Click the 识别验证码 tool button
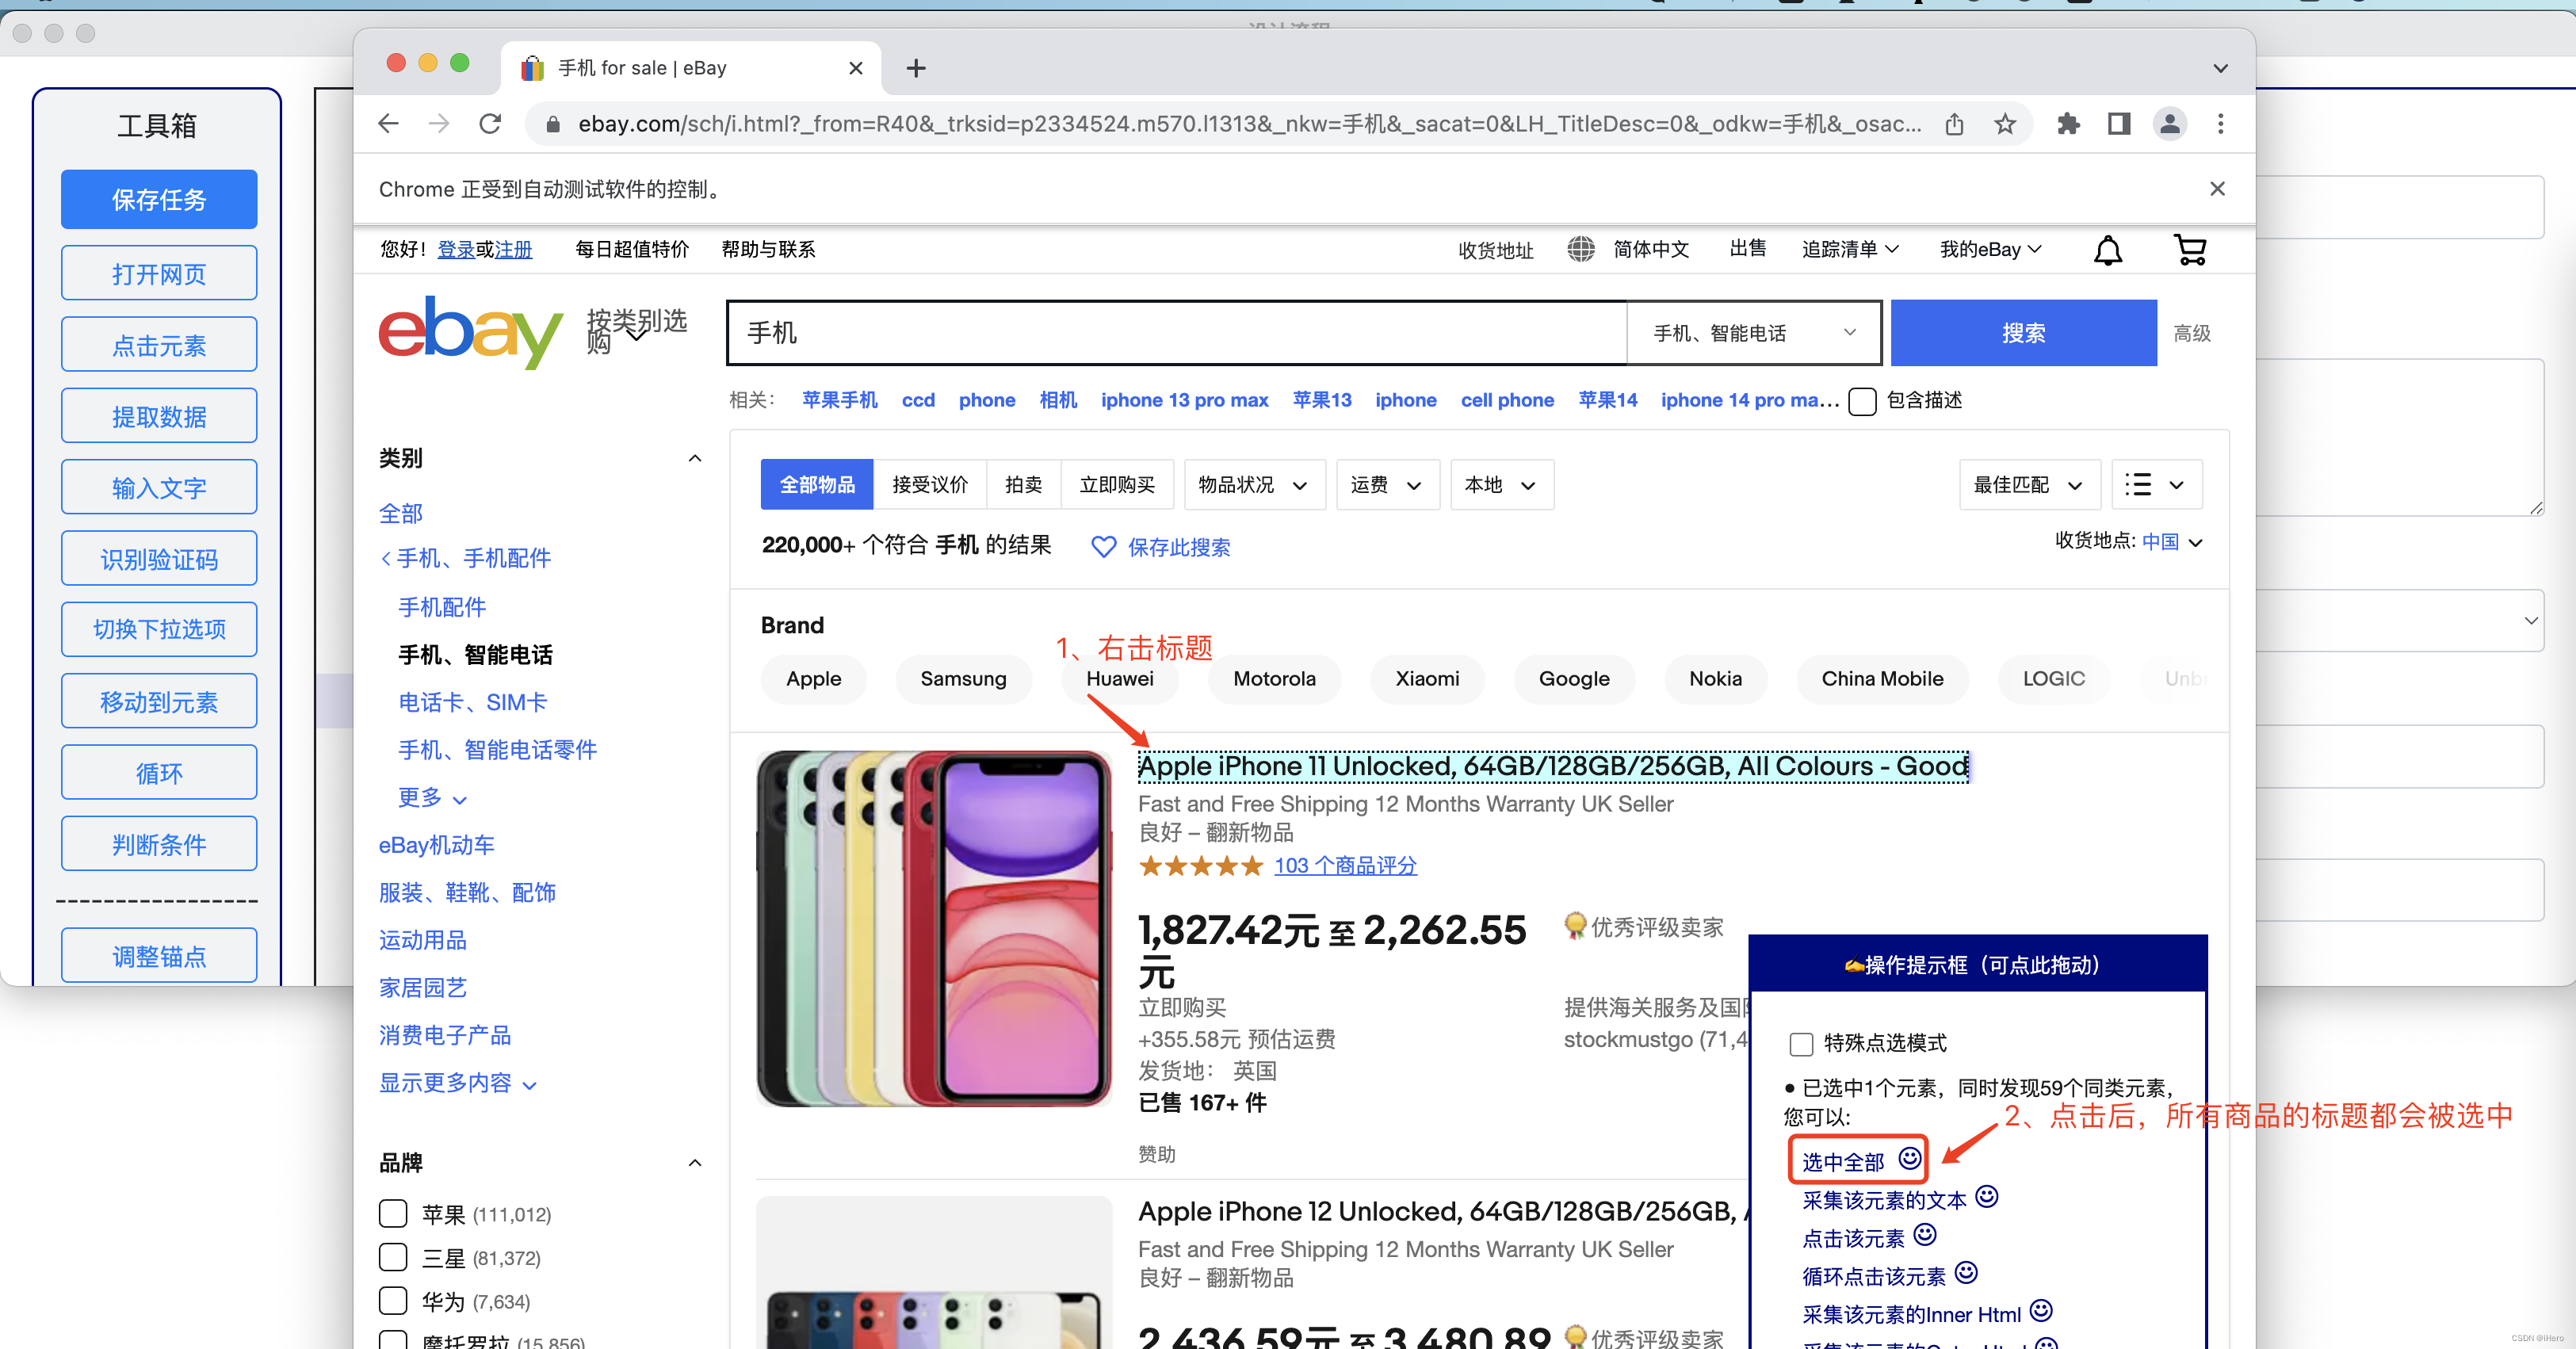The width and height of the screenshot is (2576, 1349). click(x=162, y=559)
